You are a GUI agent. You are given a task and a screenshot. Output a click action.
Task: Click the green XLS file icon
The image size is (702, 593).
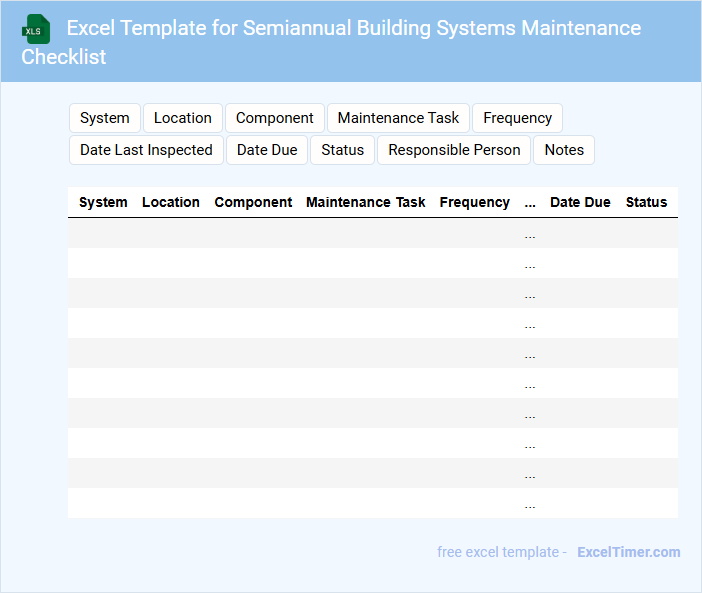tap(36, 29)
